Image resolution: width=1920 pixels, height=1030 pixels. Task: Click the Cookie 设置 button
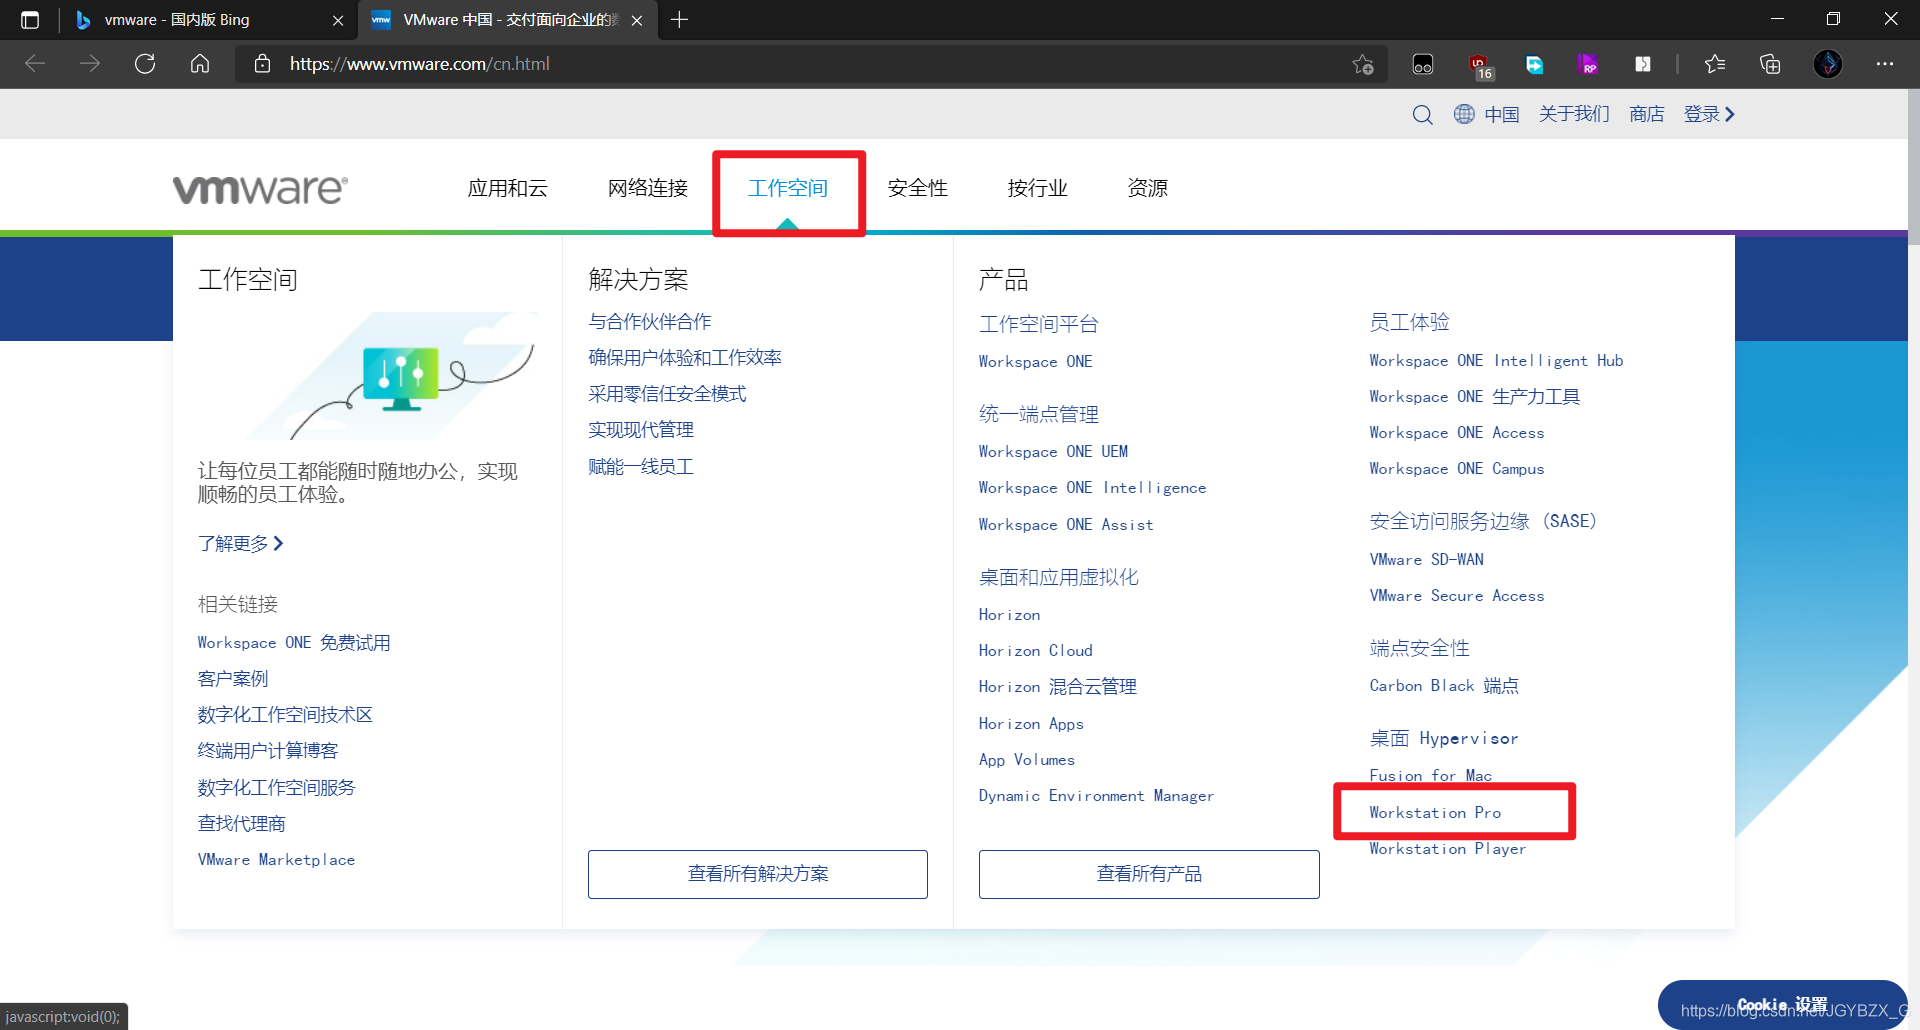[x=1782, y=1004]
